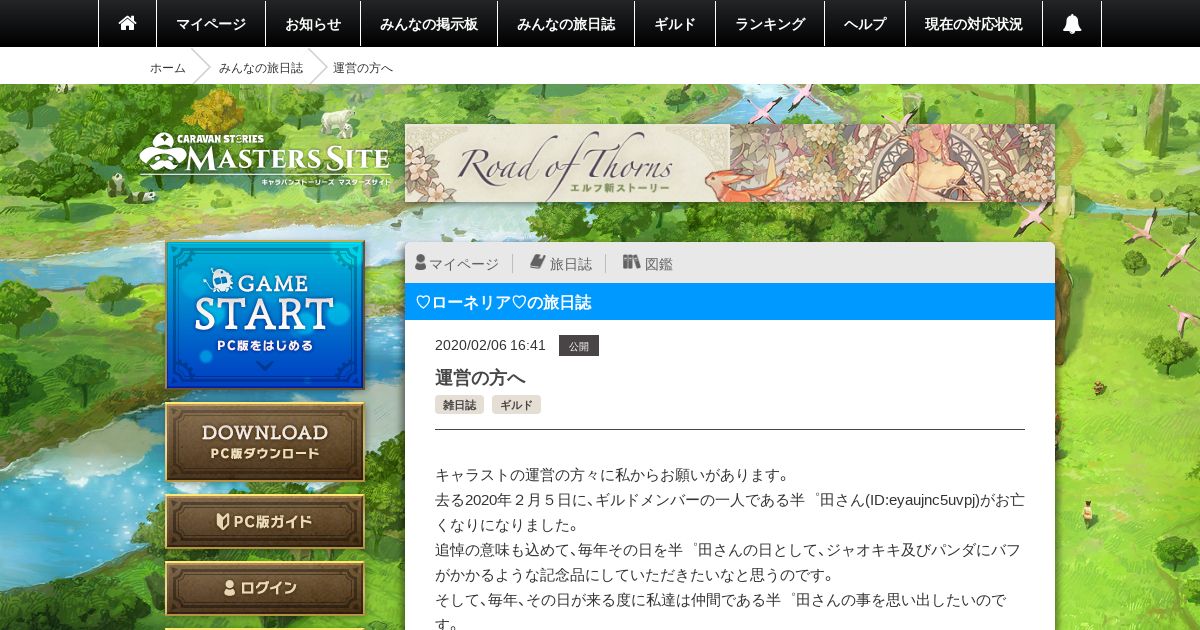Open ギルド menu item

(x=675, y=23)
